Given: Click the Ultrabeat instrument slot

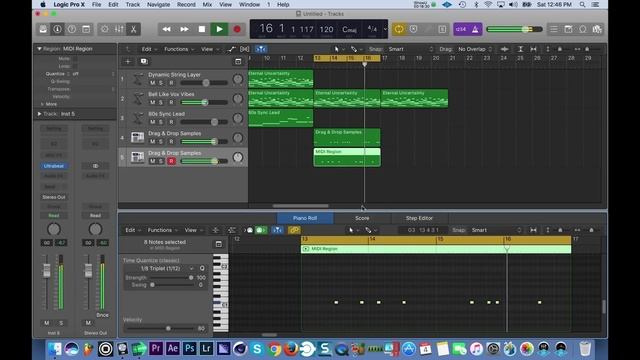Looking at the screenshot, I should pyautogui.click(x=54, y=166).
